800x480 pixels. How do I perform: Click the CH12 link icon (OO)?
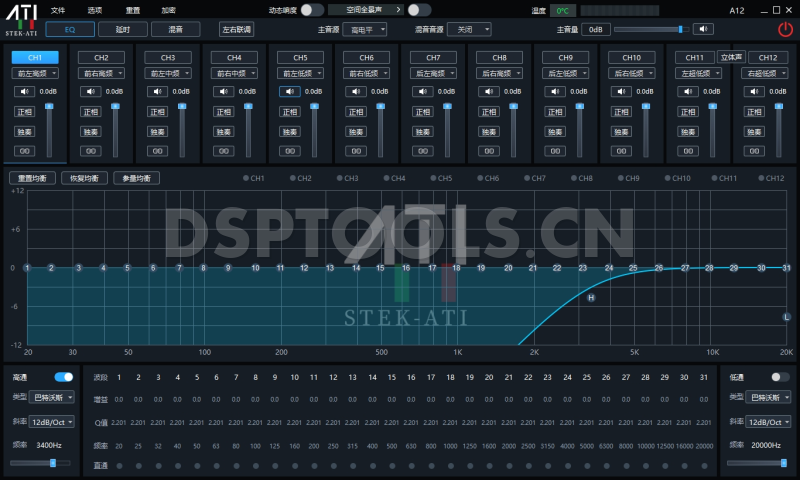coord(754,151)
